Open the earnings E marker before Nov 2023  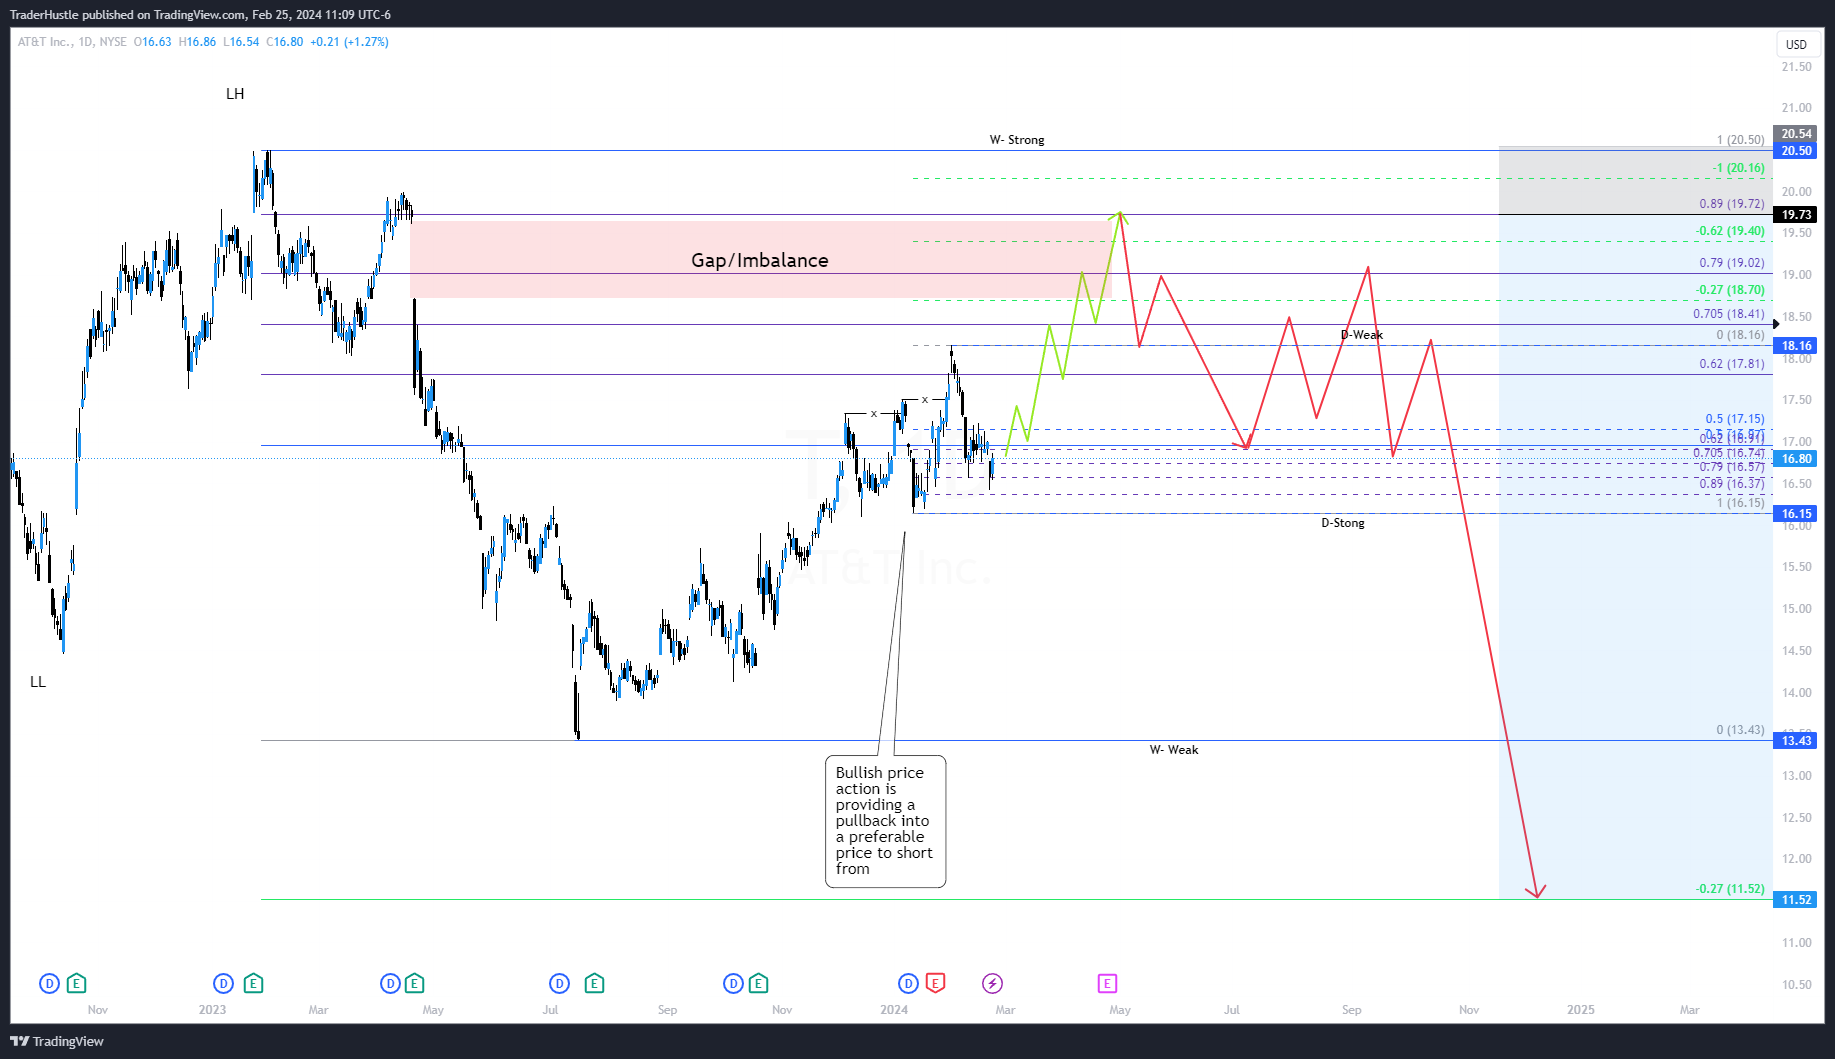click(x=758, y=984)
